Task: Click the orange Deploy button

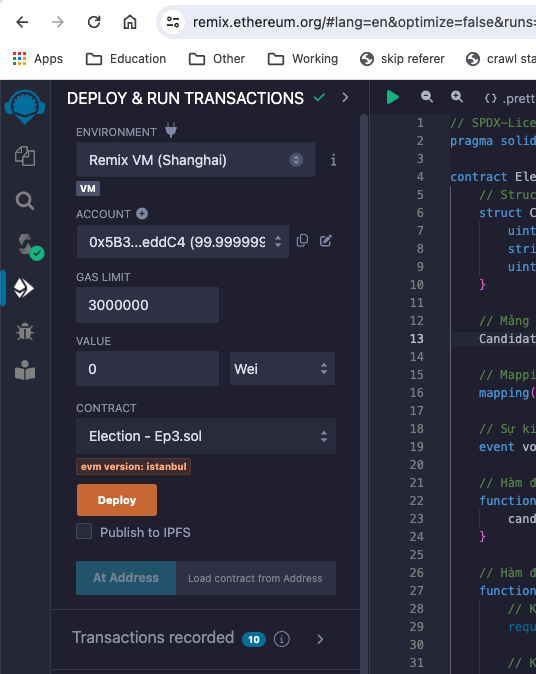Action: (x=117, y=500)
